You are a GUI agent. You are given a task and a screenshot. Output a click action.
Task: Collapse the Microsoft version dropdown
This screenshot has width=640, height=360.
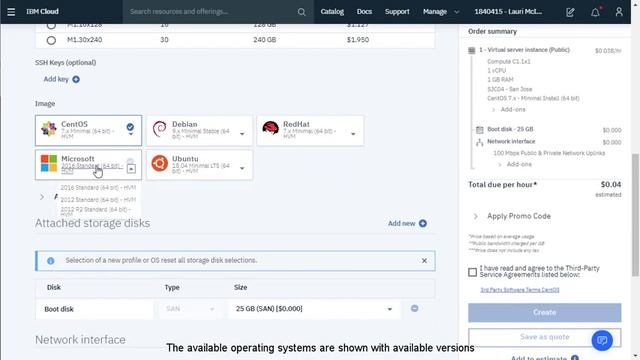tap(131, 169)
